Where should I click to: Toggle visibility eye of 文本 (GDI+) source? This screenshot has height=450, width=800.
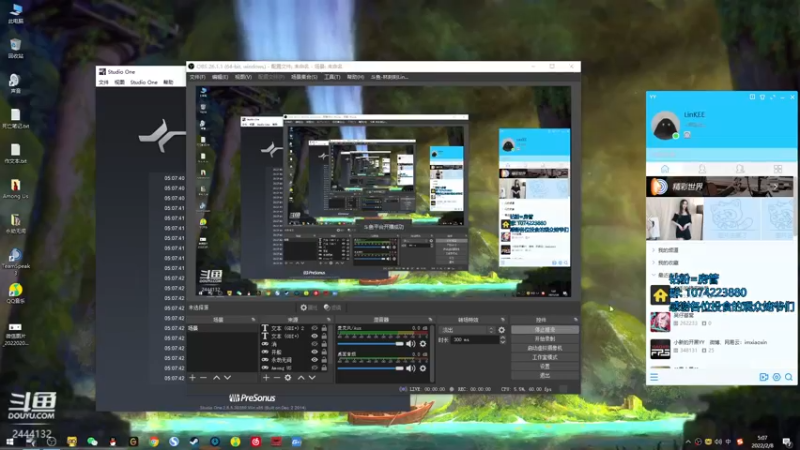pyautogui.click(x=315, y=336)
